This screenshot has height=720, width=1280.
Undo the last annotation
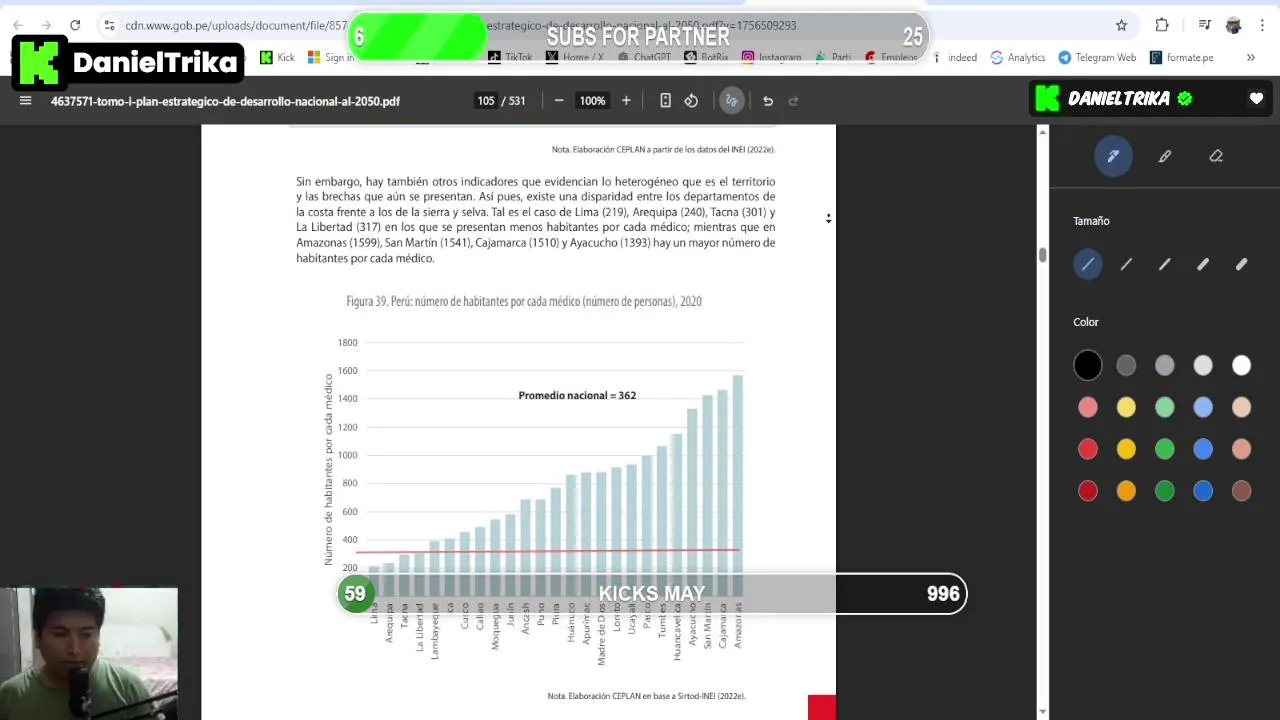point(768,100)
